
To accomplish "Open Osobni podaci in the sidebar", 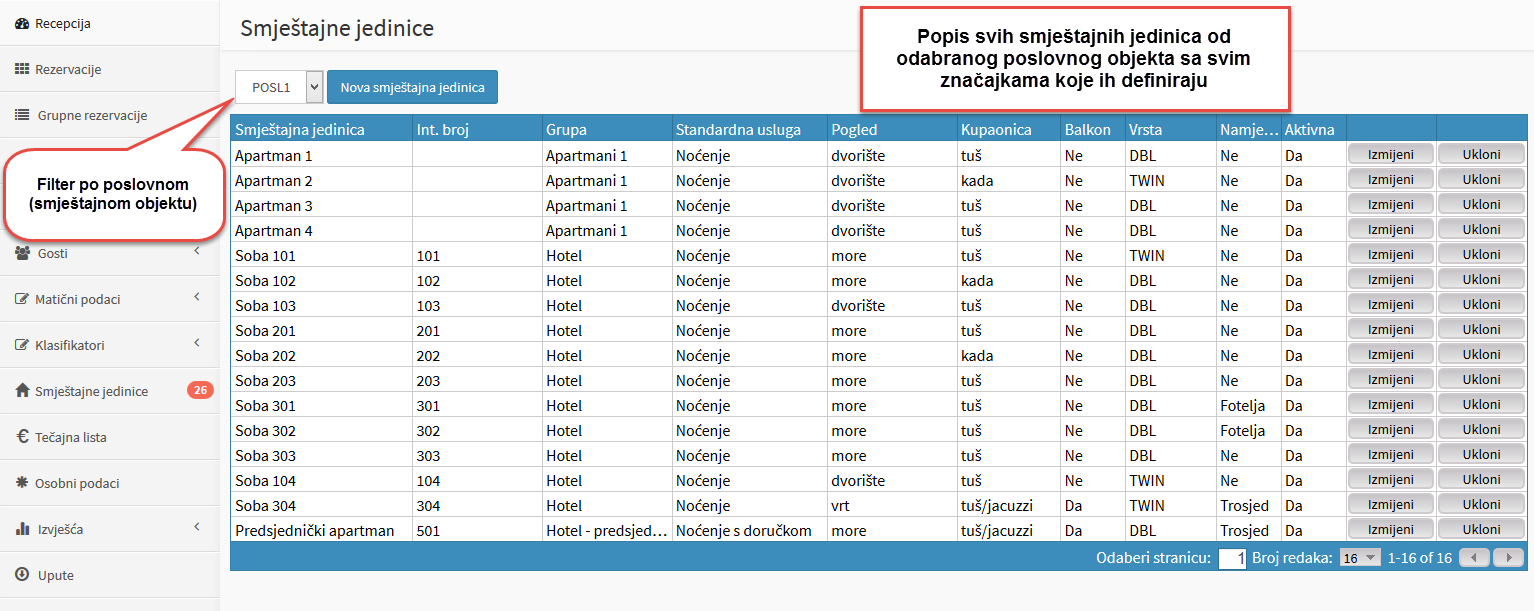I will pyautogui.click(x=109, y=483).
